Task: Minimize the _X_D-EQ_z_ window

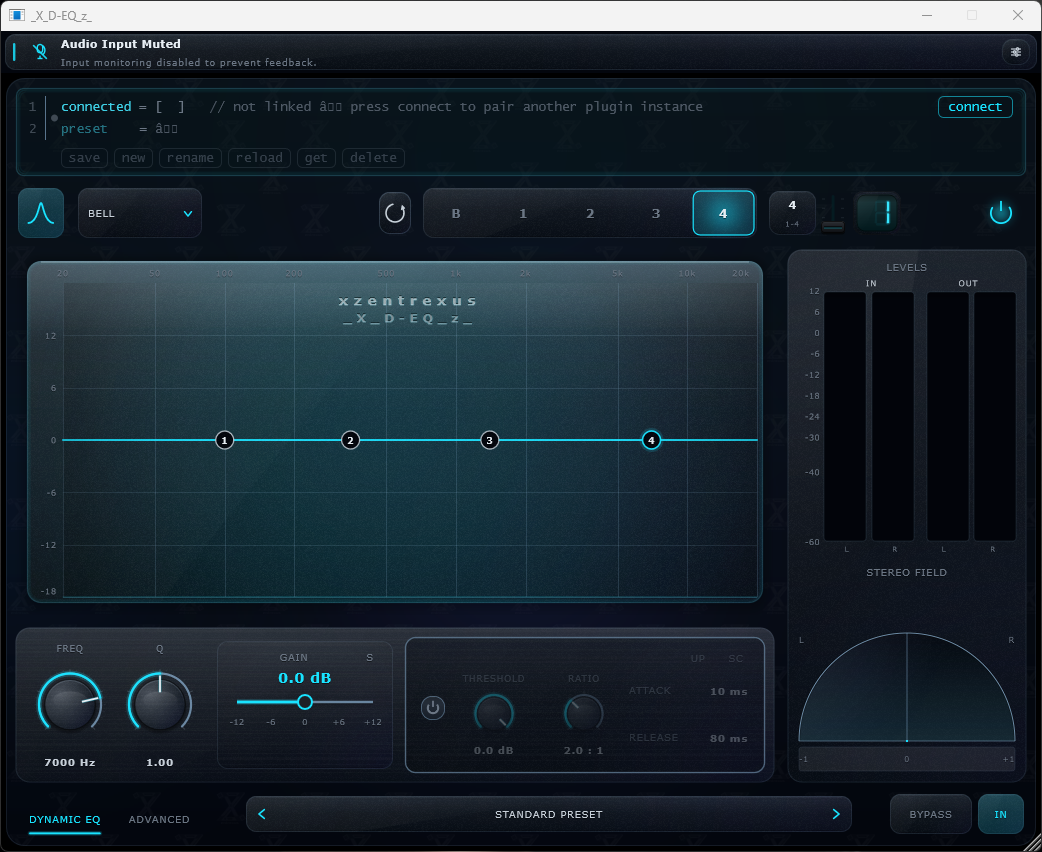Action: (x=927, y=15)
